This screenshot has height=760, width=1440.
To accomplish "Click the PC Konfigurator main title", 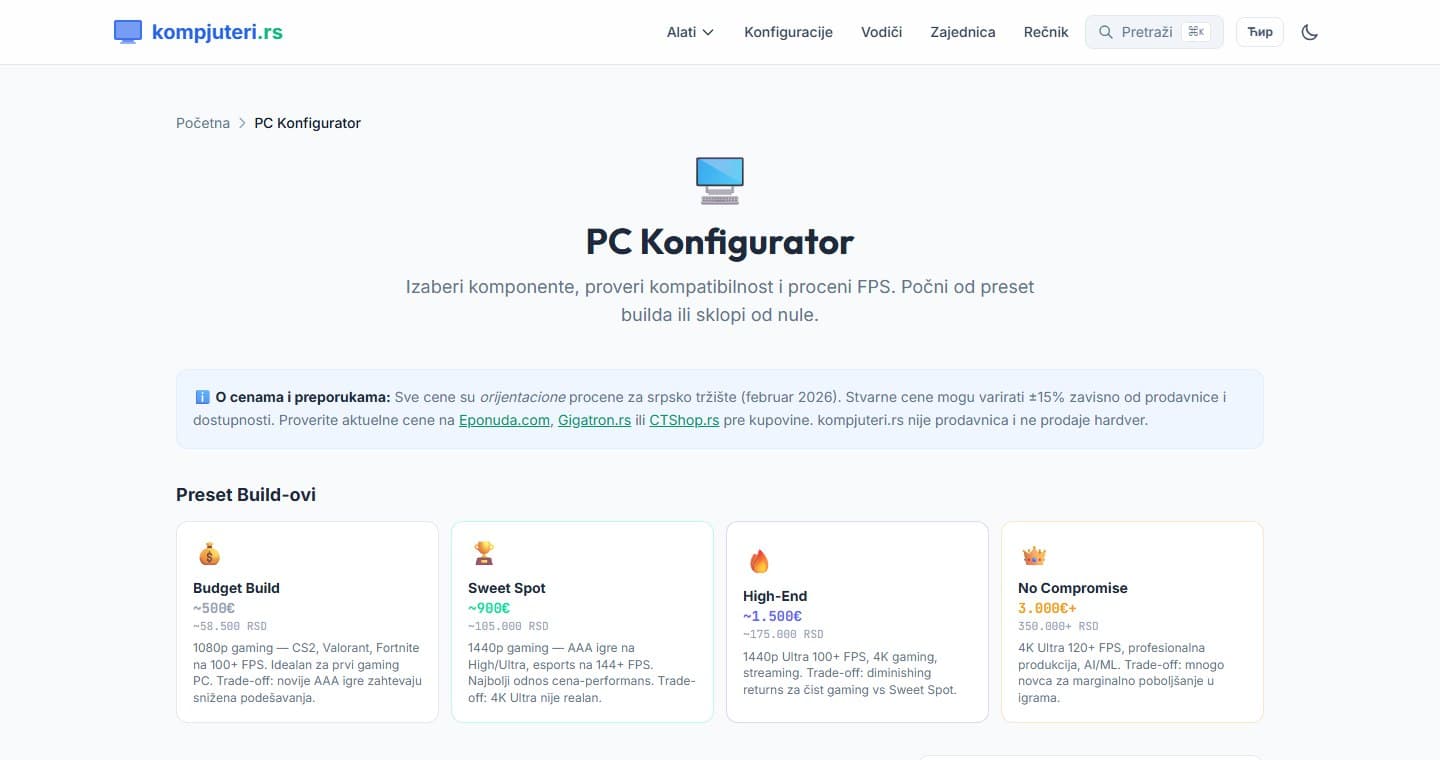I will point(720,242).
